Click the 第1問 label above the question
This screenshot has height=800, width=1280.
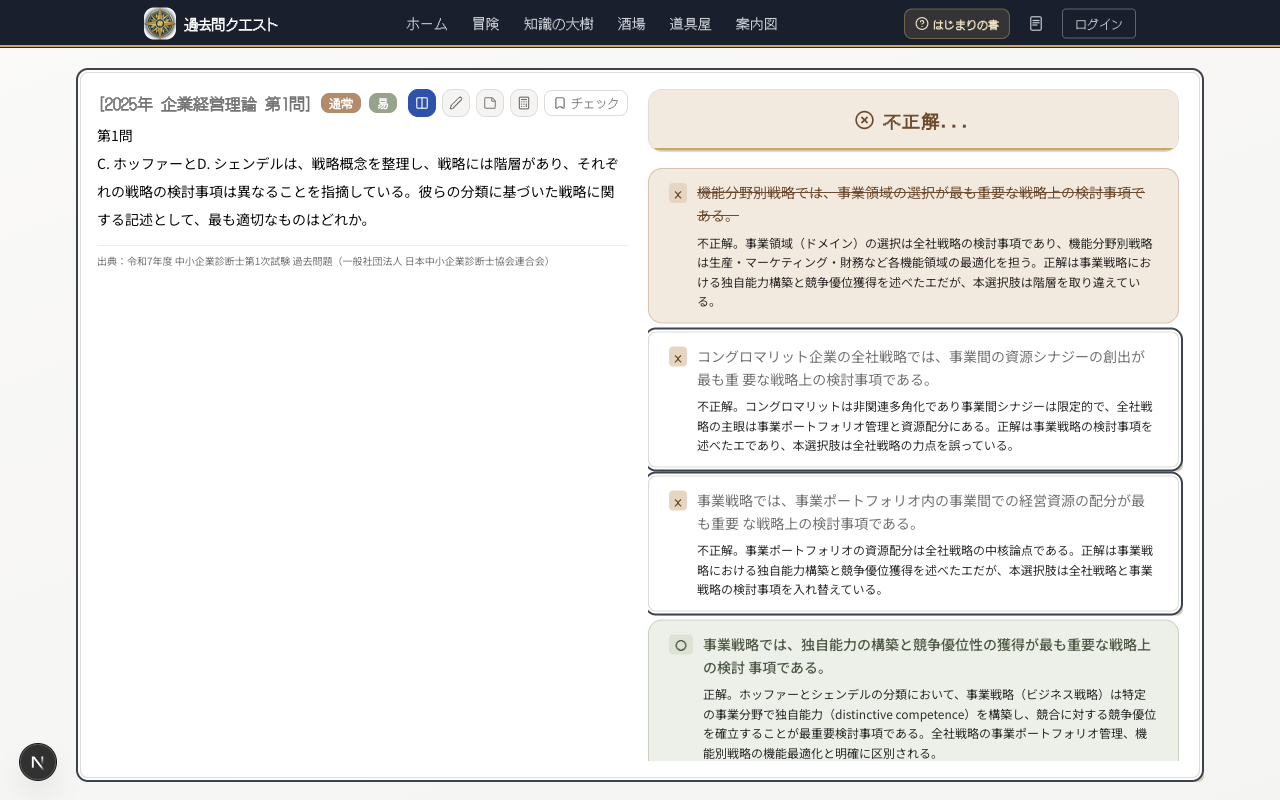115,135
